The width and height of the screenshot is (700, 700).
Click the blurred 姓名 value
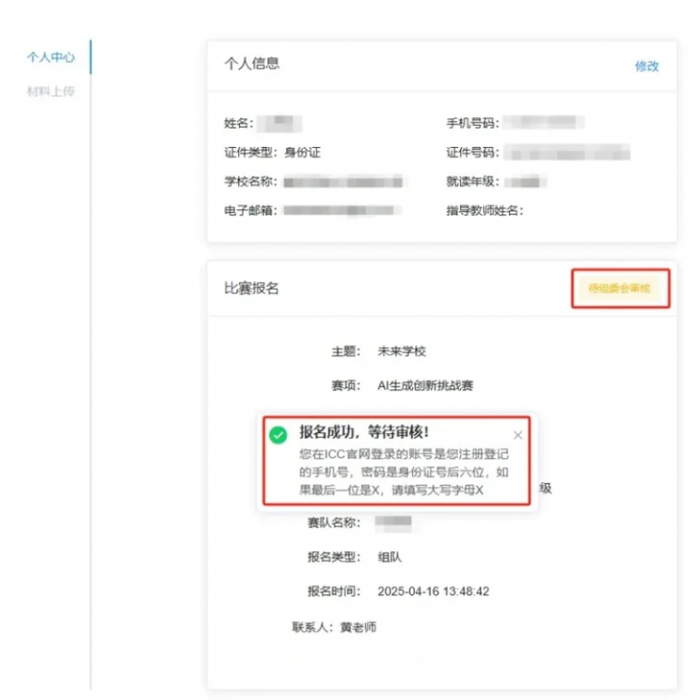(279, 123)
